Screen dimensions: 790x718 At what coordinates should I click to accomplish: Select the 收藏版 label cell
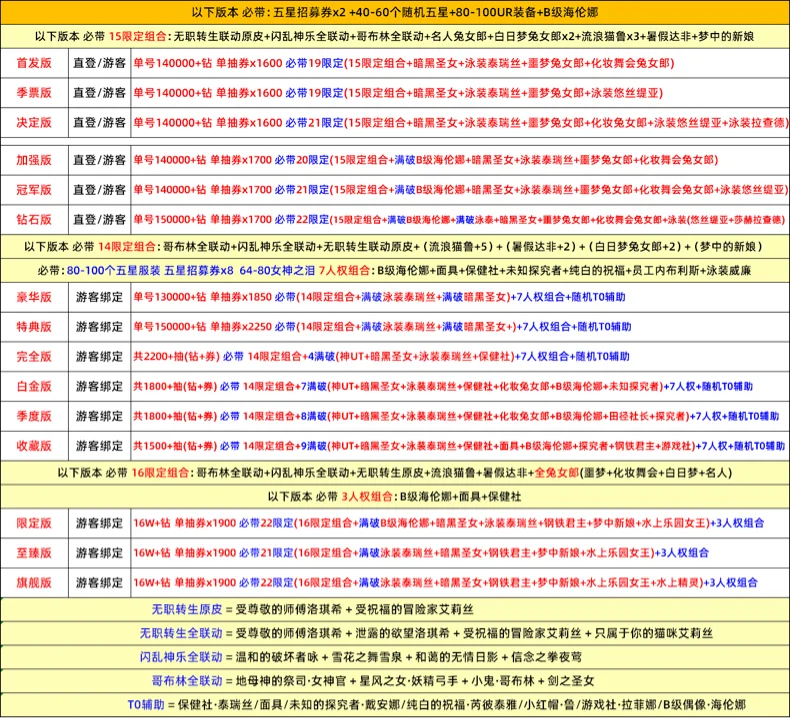pos(34,445)
